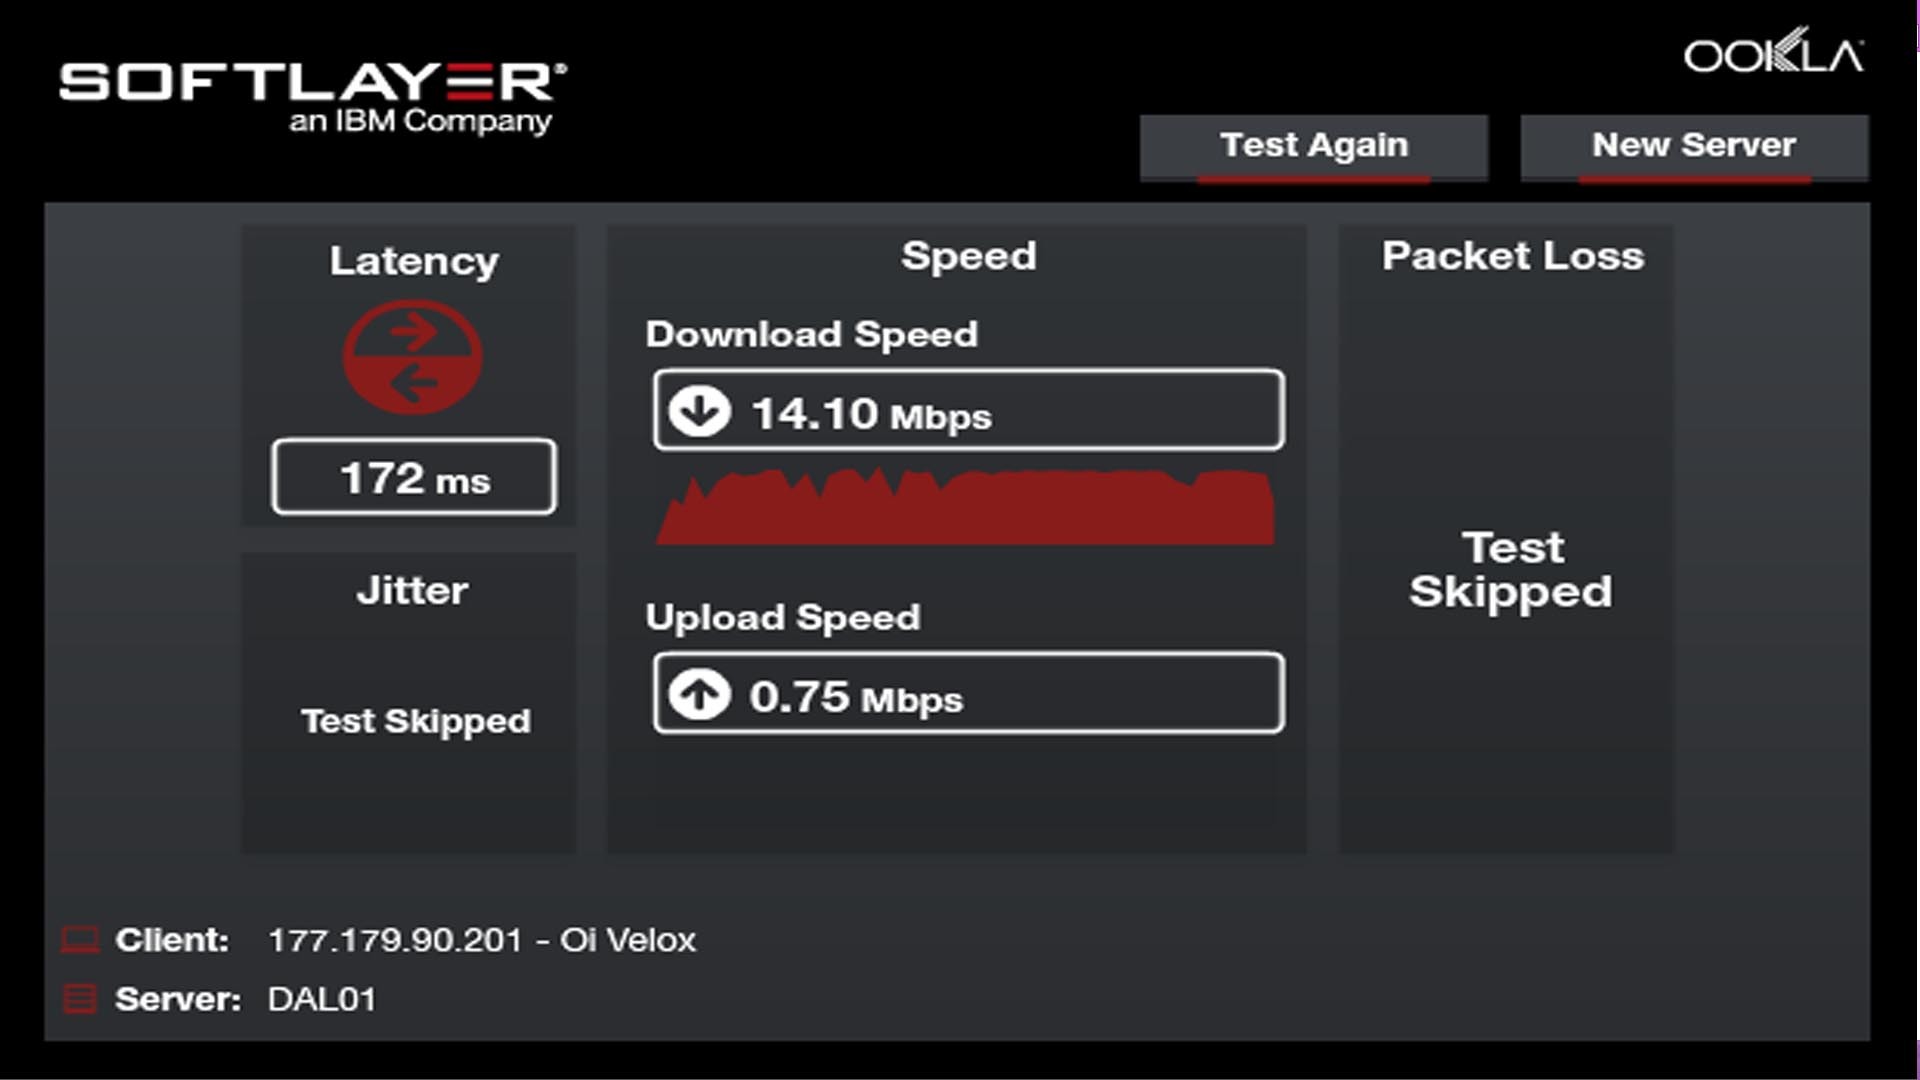Click the Packet Loss heading
Screen dimensions: 1920x1080
1512,256
